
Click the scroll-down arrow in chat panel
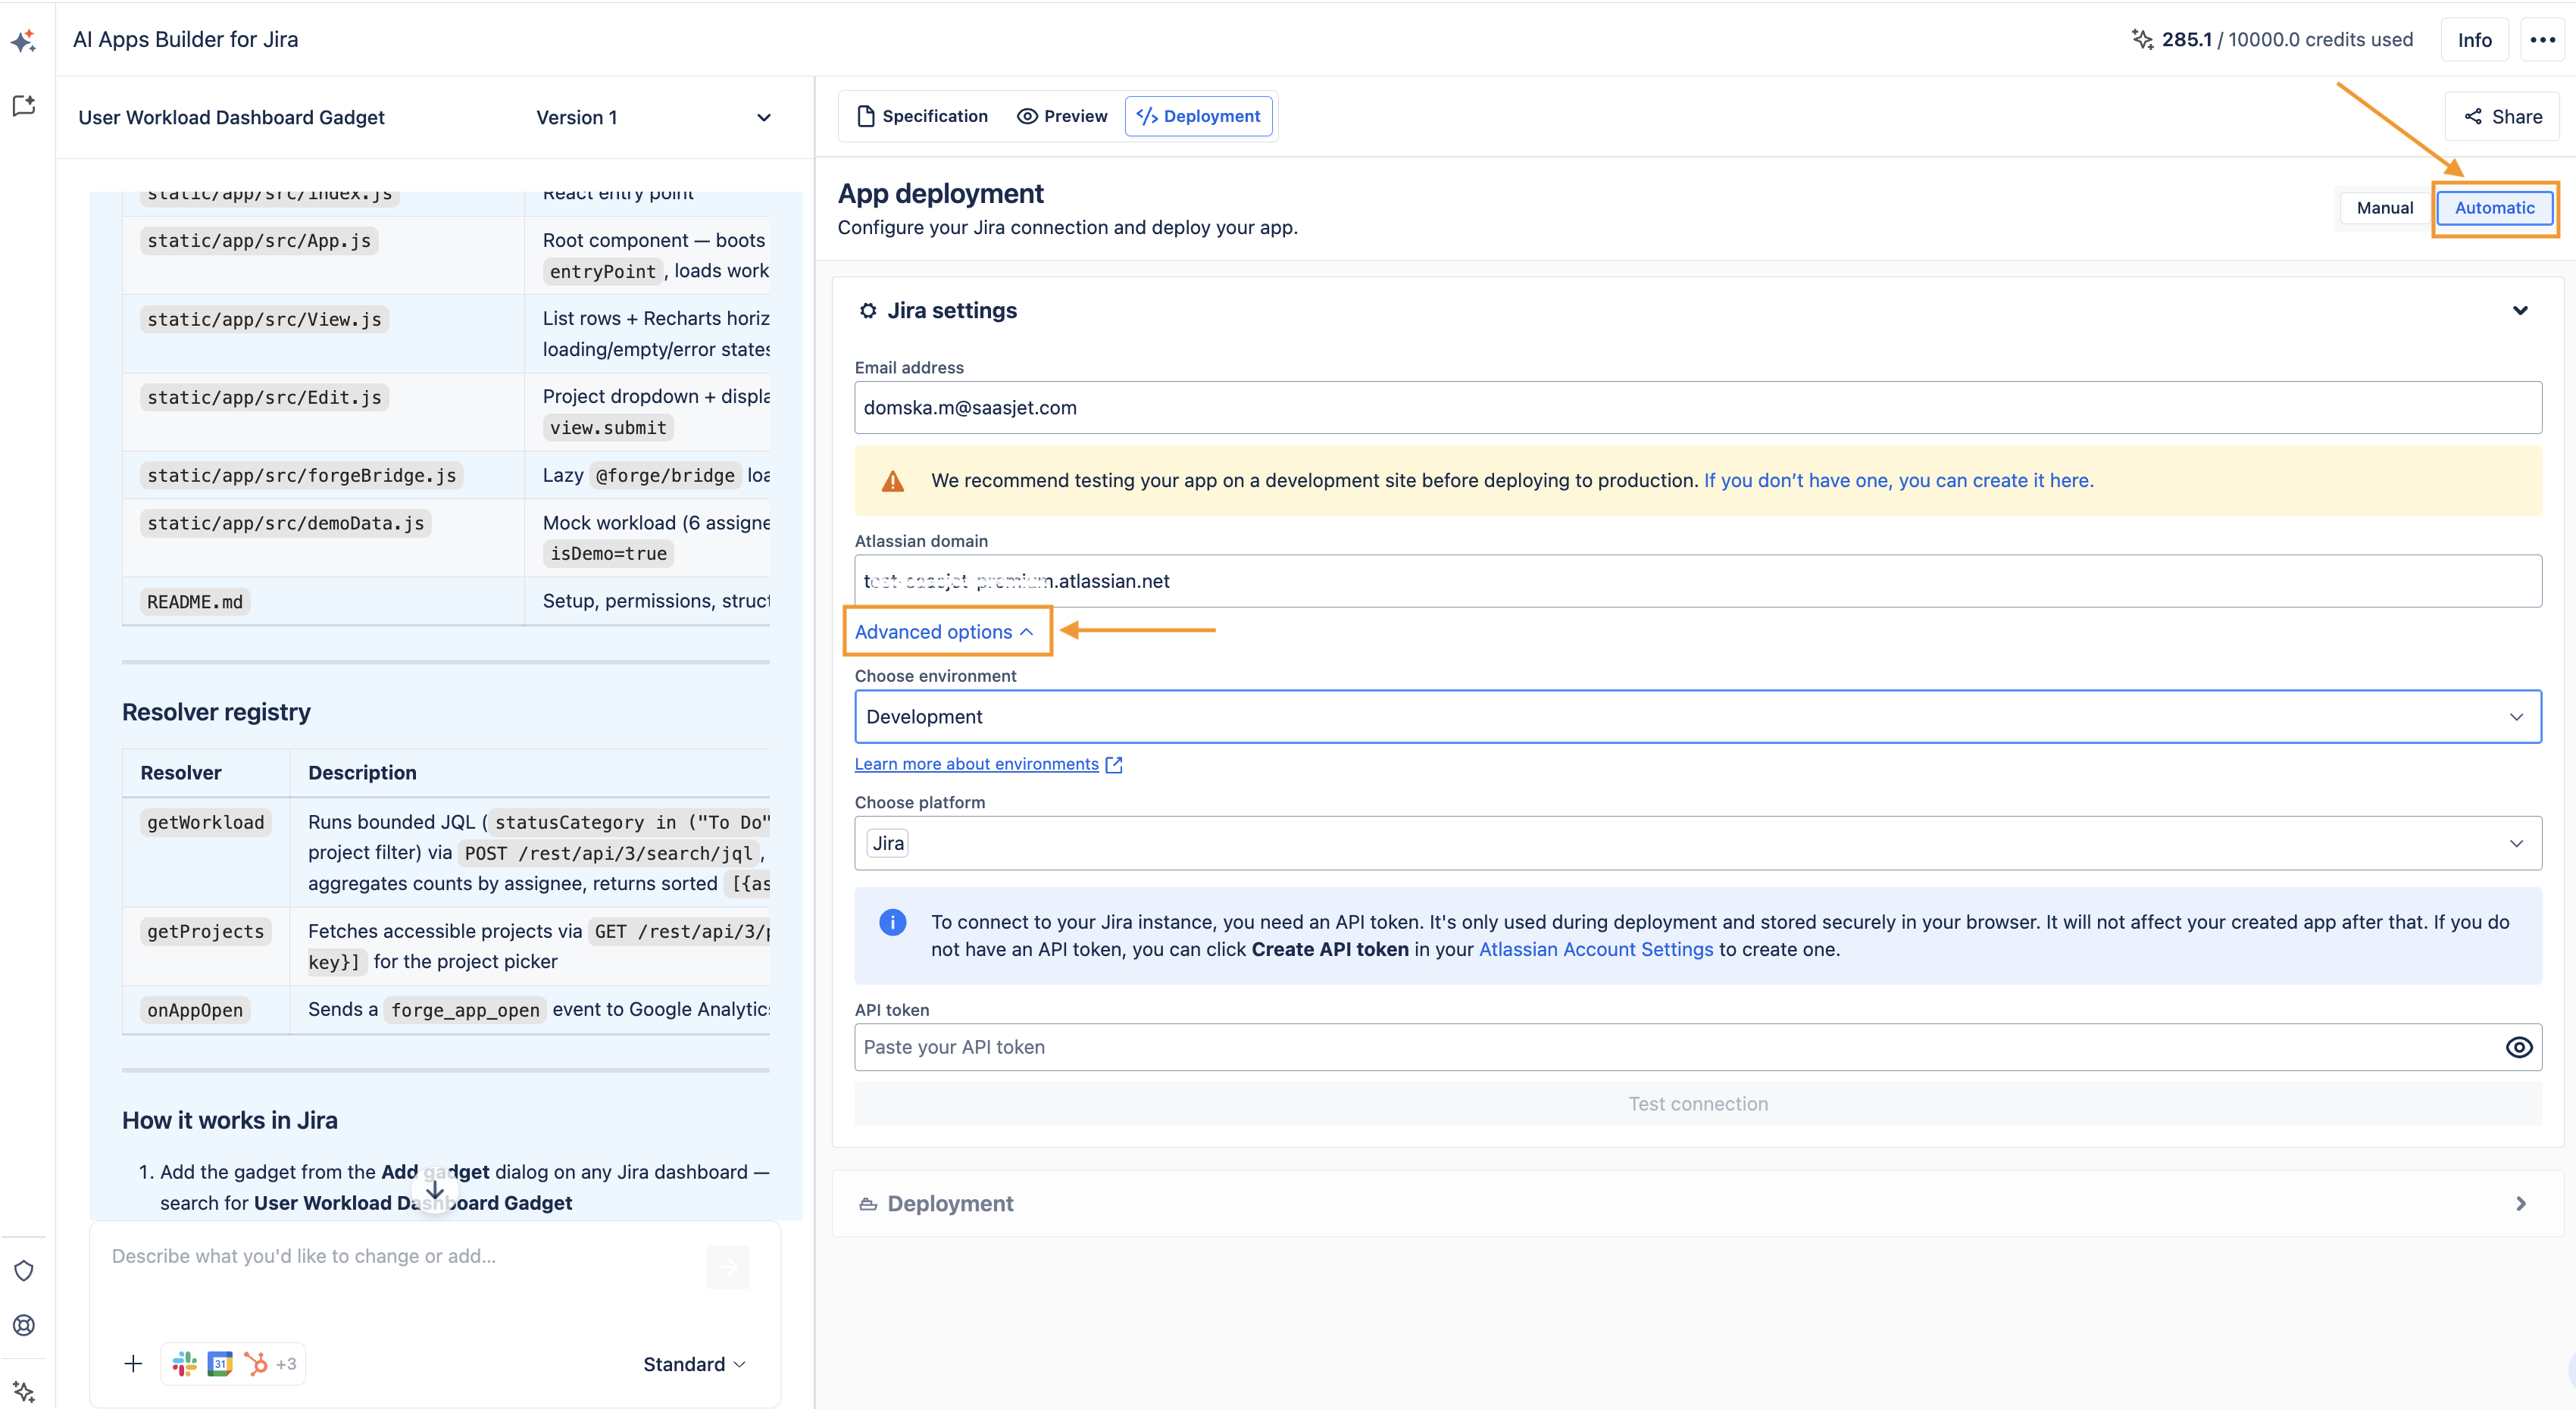(x=435, y=1191)
